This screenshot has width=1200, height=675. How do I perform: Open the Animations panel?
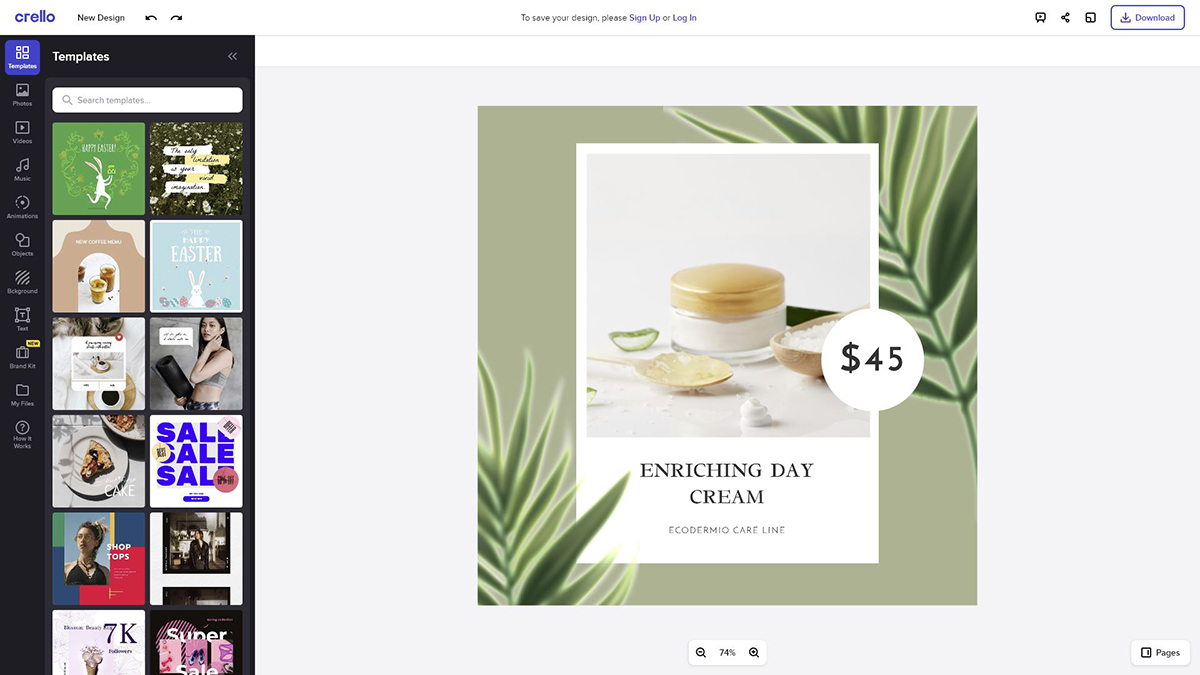tap(22, 207)
